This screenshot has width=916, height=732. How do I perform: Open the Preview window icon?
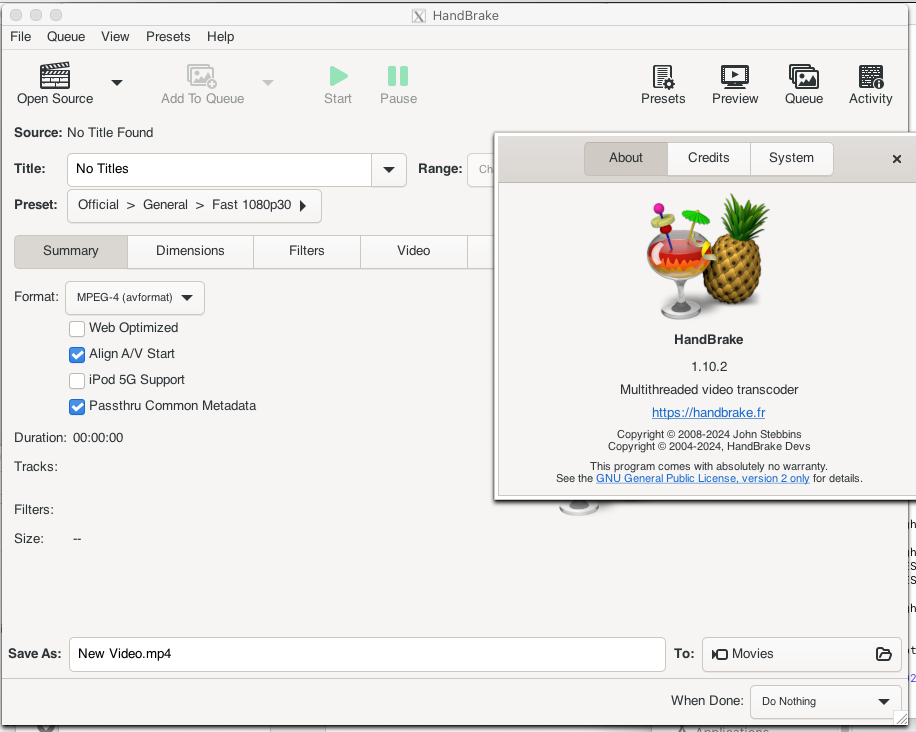click(x=735, y=77)
